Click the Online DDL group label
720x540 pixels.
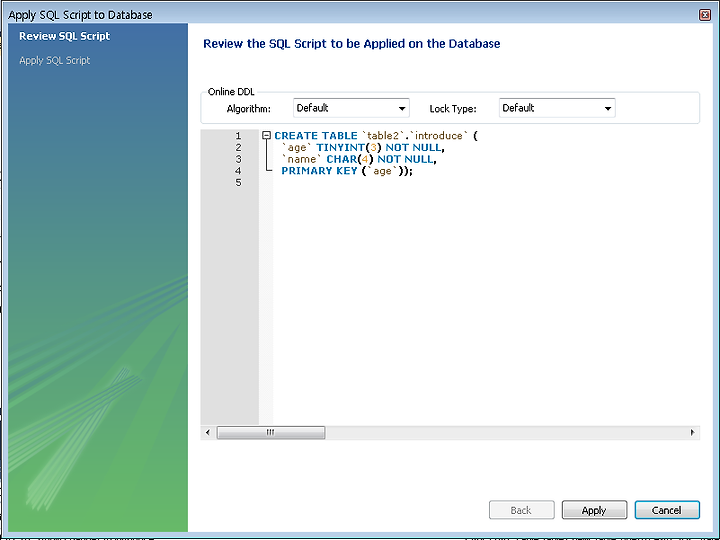pyautogui.click(x=231, y=92)
